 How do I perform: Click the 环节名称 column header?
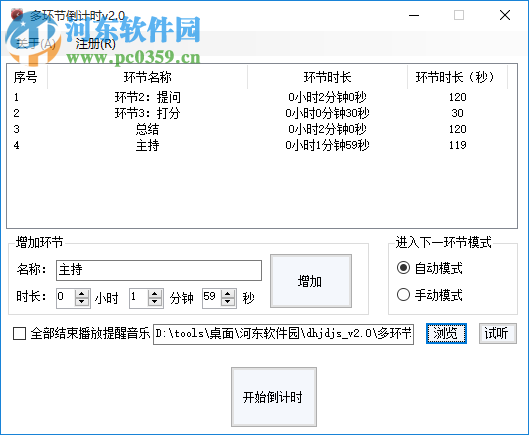[147, 77]
